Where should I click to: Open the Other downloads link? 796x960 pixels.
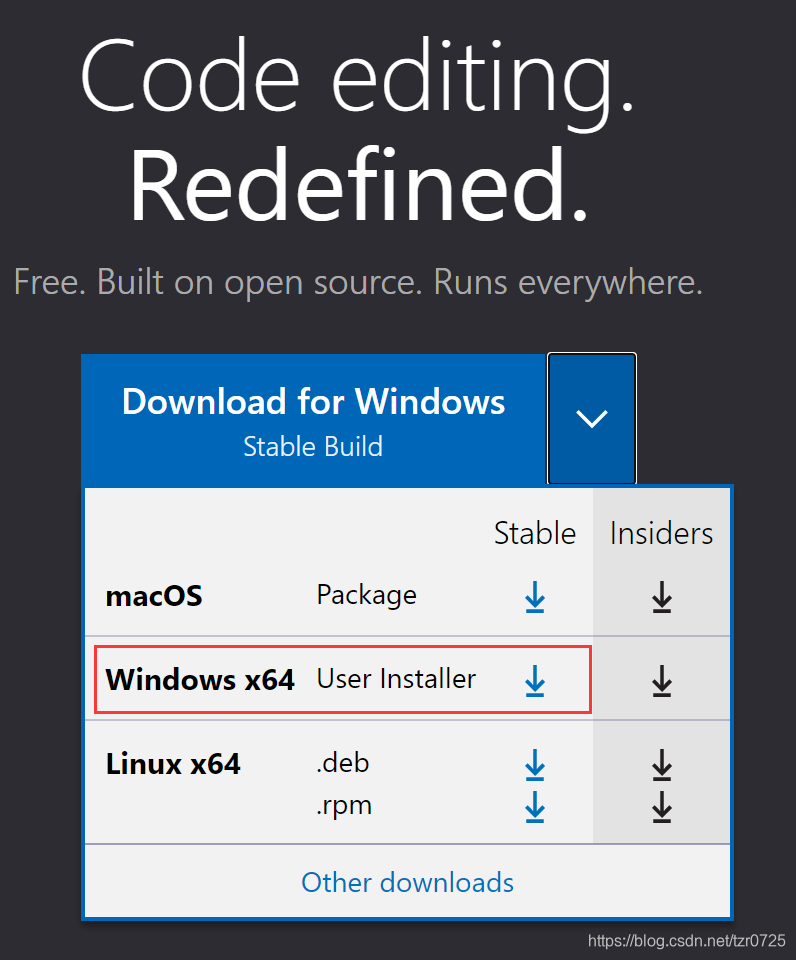coord(407,882)
